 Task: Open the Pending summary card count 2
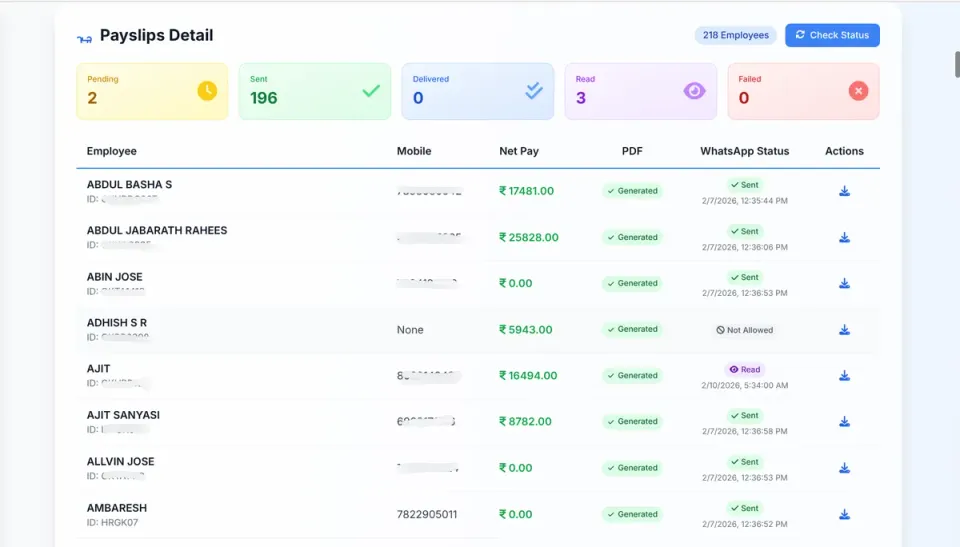pos(92,98)
